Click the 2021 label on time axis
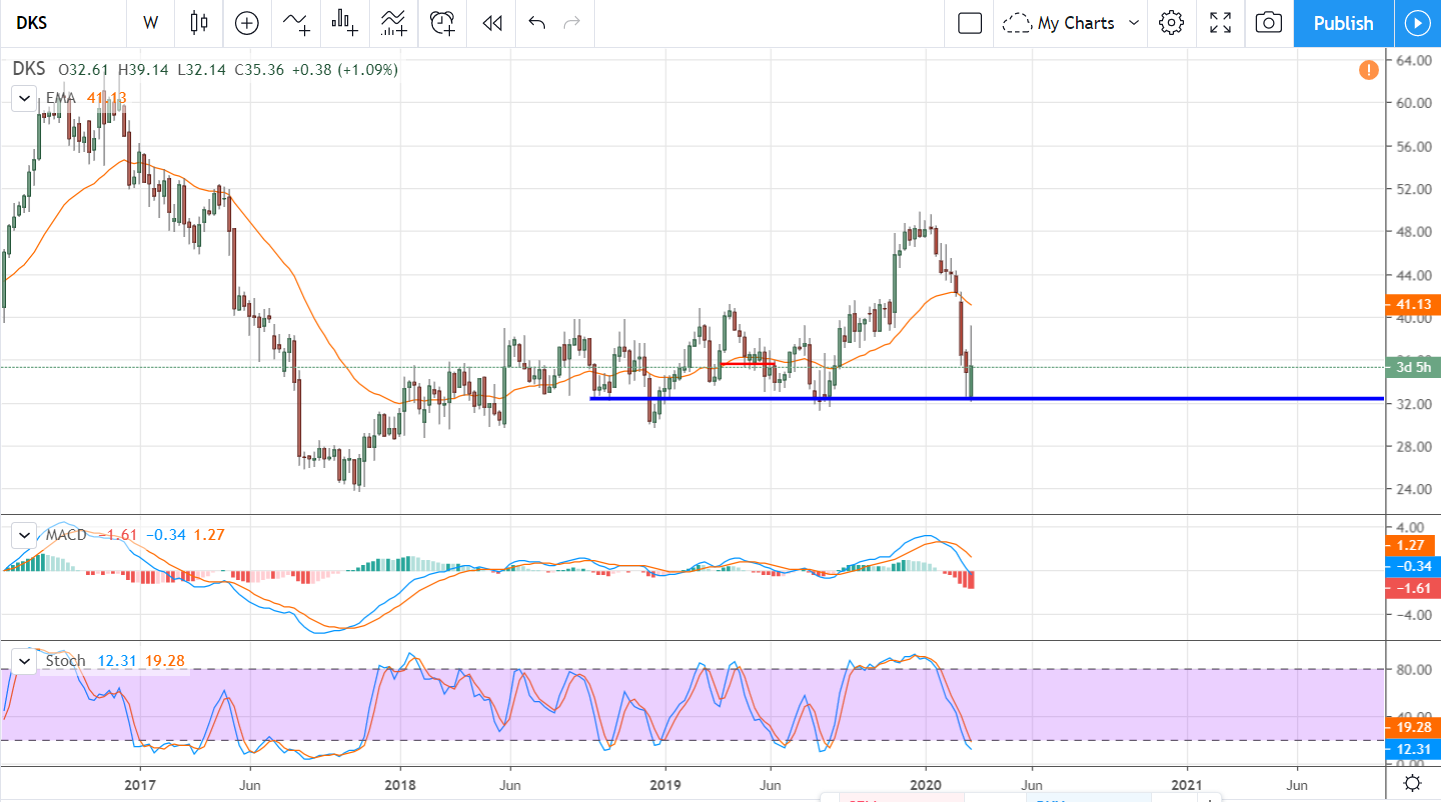This screenshot has width=1441, height=802. pyautogui.click(x=1187, y=784)
